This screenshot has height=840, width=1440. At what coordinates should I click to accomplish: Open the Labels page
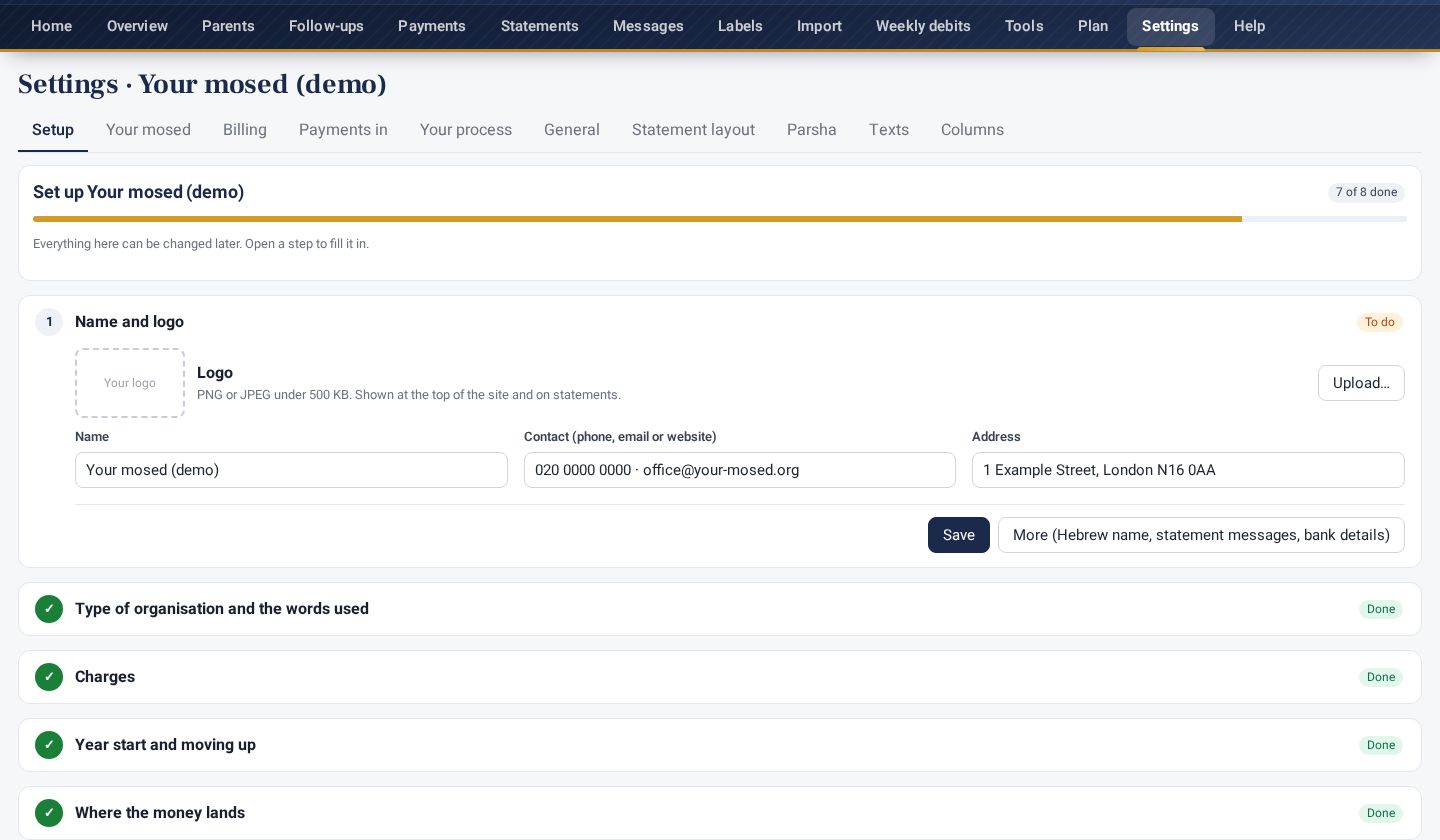[740, 26]
